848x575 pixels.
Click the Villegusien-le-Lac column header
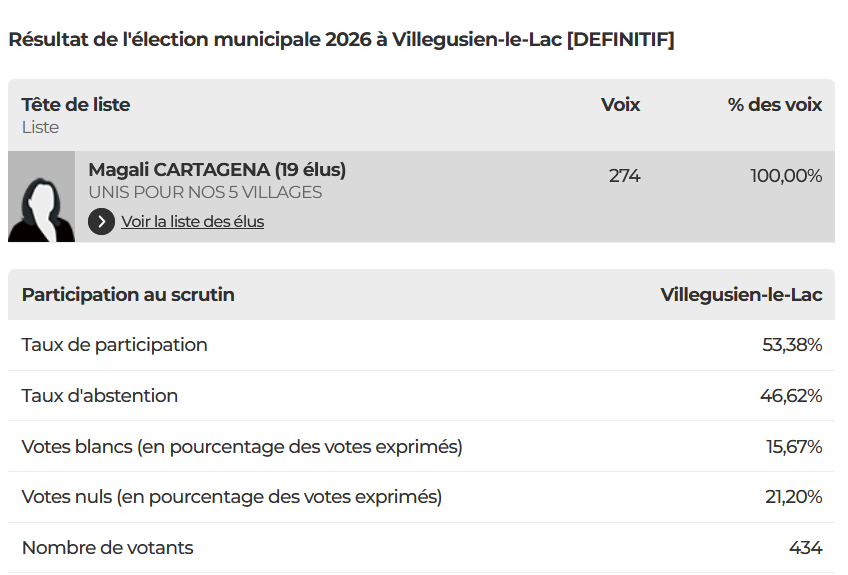pos(741,294)
